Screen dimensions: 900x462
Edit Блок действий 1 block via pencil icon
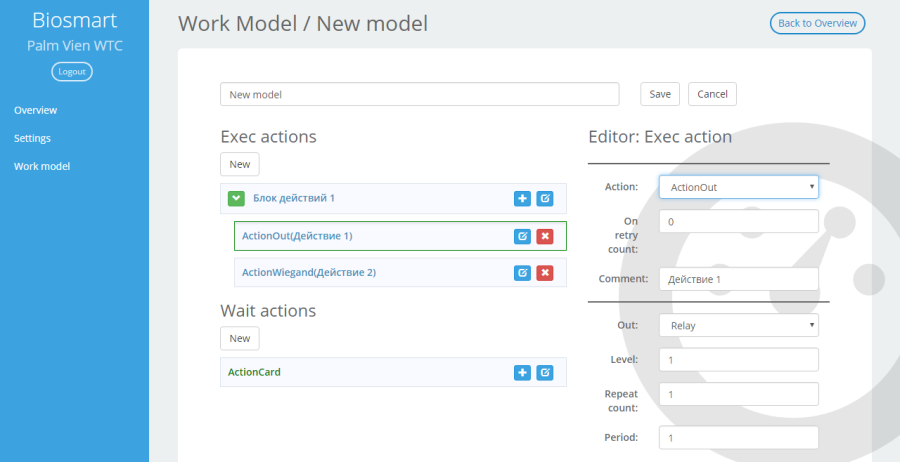coord(545,199)
